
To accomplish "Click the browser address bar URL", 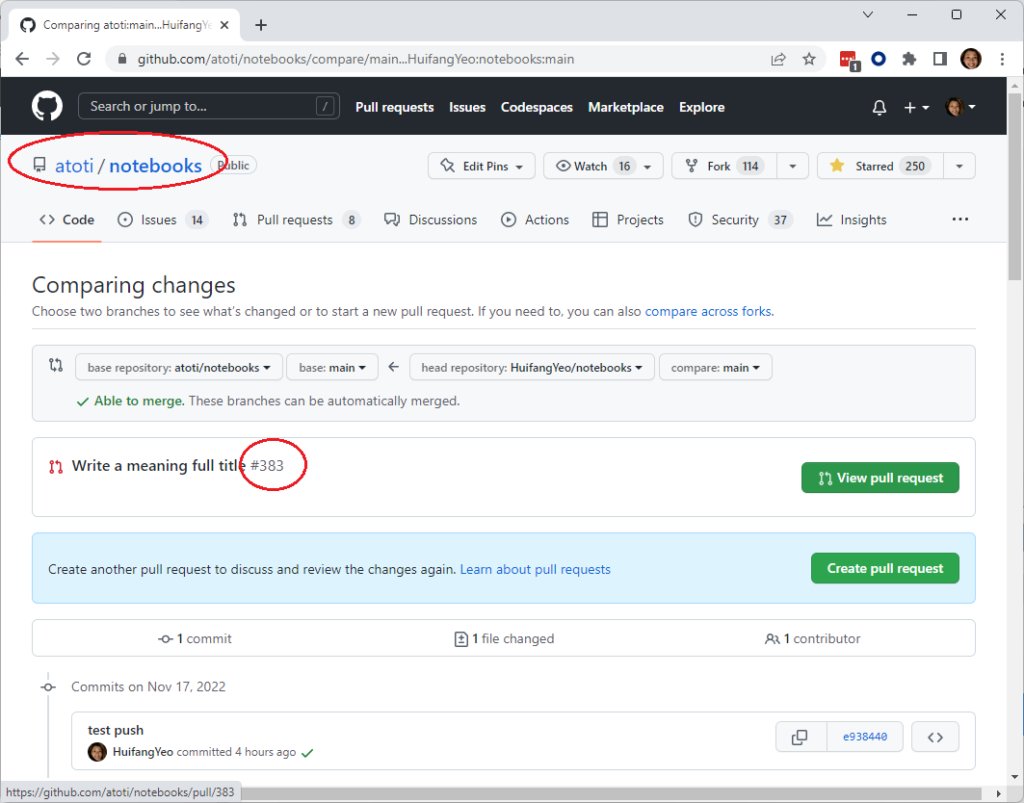I will click(x=355, y=59).
